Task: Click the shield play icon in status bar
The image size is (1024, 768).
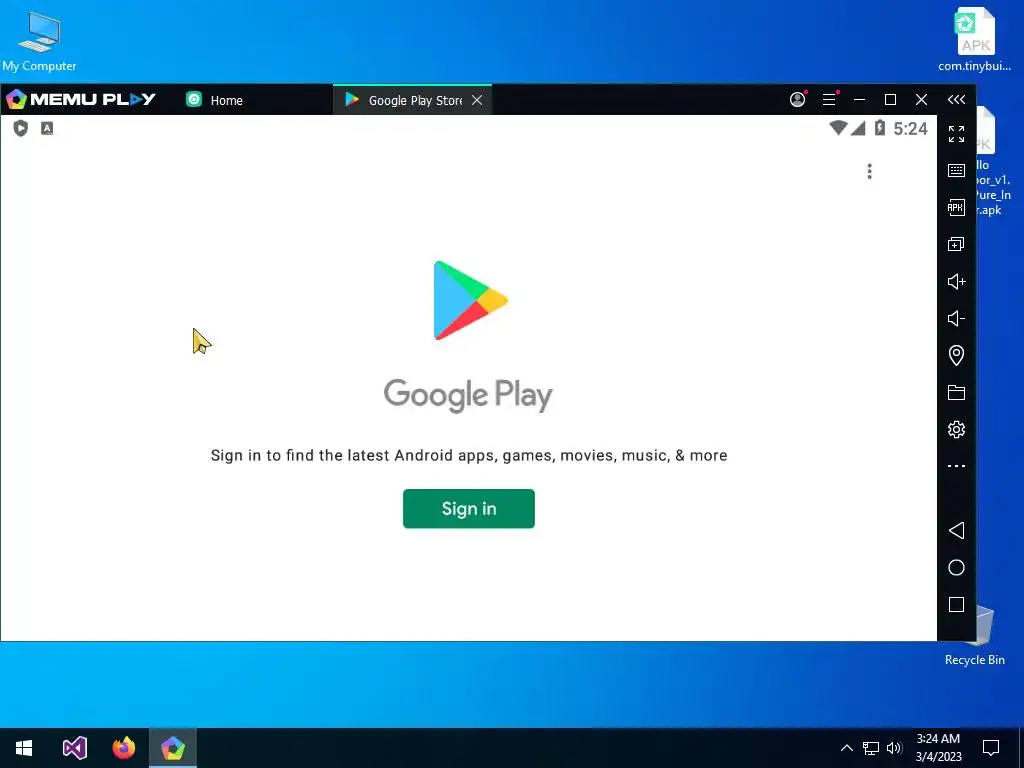Action: (x=21, y=128)
